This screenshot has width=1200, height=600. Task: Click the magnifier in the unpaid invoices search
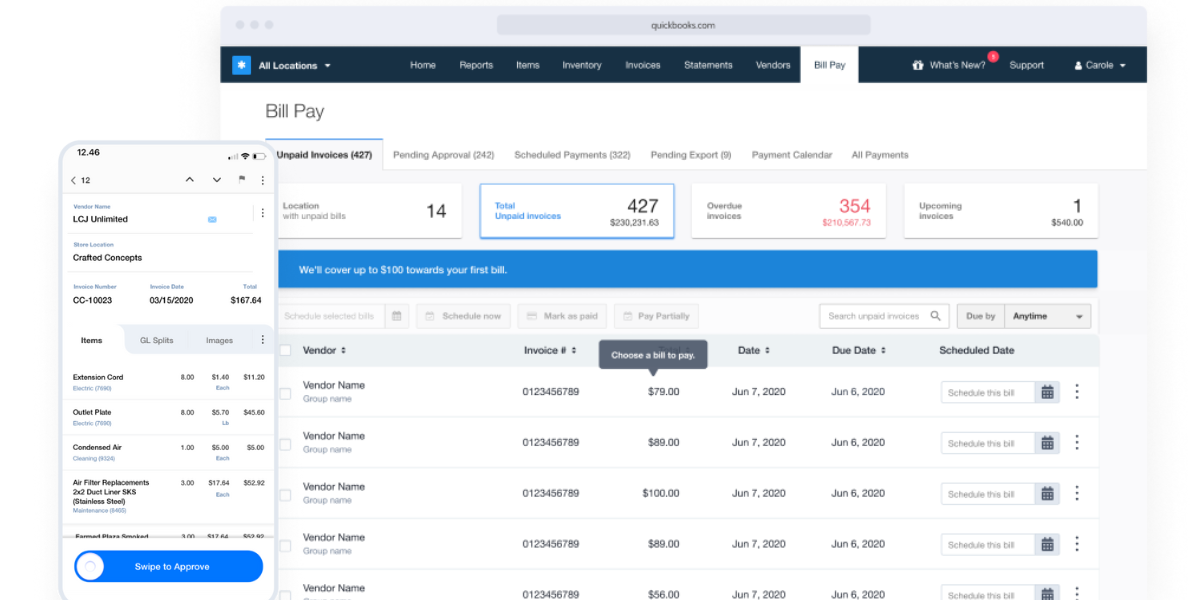click(x=936, y=316)
